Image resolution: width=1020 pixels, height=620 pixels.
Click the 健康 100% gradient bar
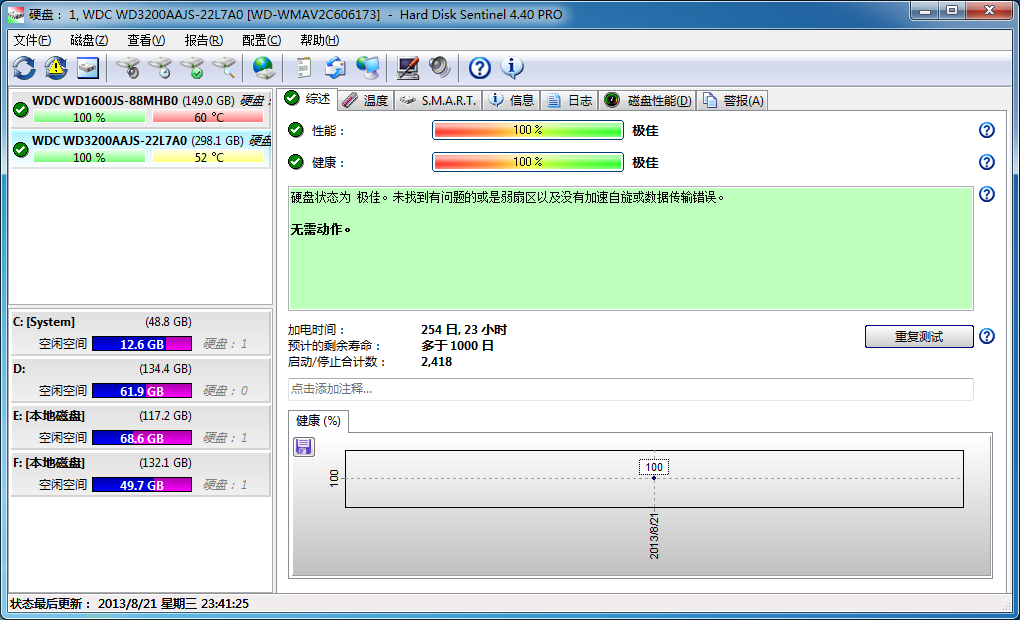pos(528,162)
